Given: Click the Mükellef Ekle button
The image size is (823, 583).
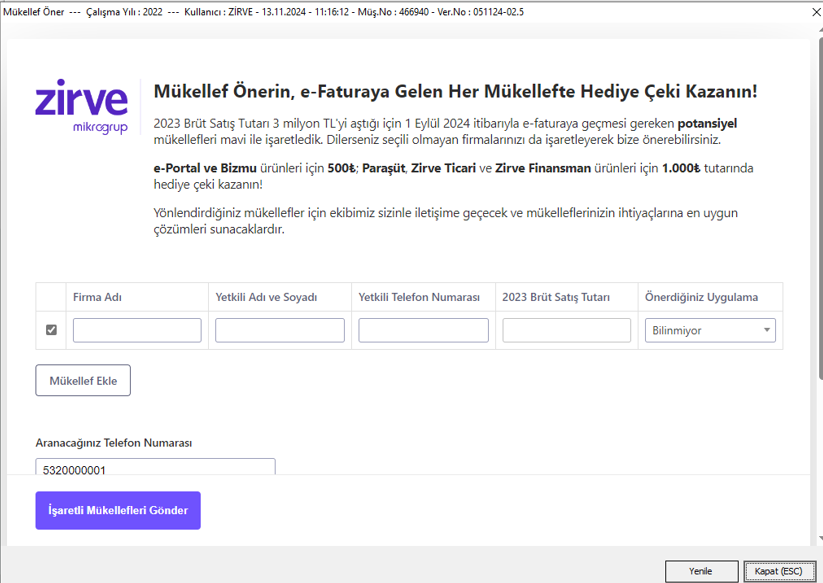Looking at the screenshot, I should tap(83, 380).
